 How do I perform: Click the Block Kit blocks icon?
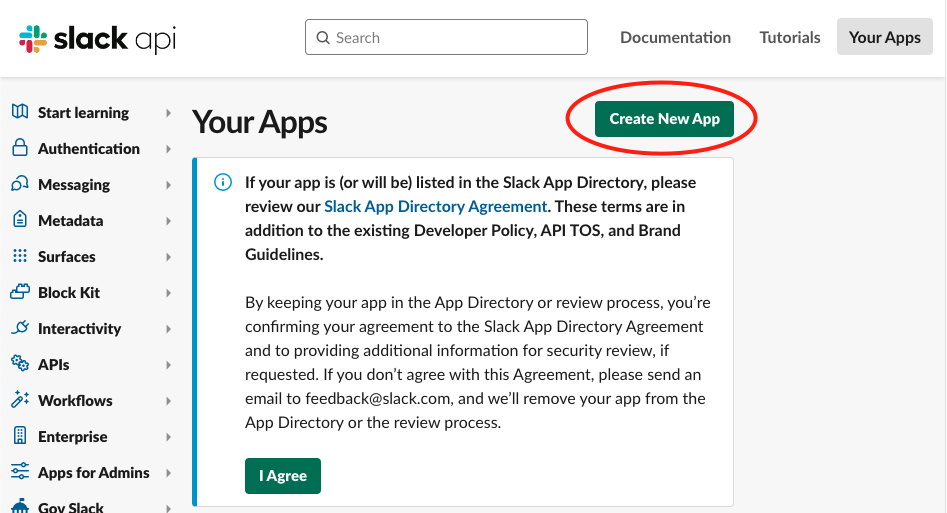point(20,292)
